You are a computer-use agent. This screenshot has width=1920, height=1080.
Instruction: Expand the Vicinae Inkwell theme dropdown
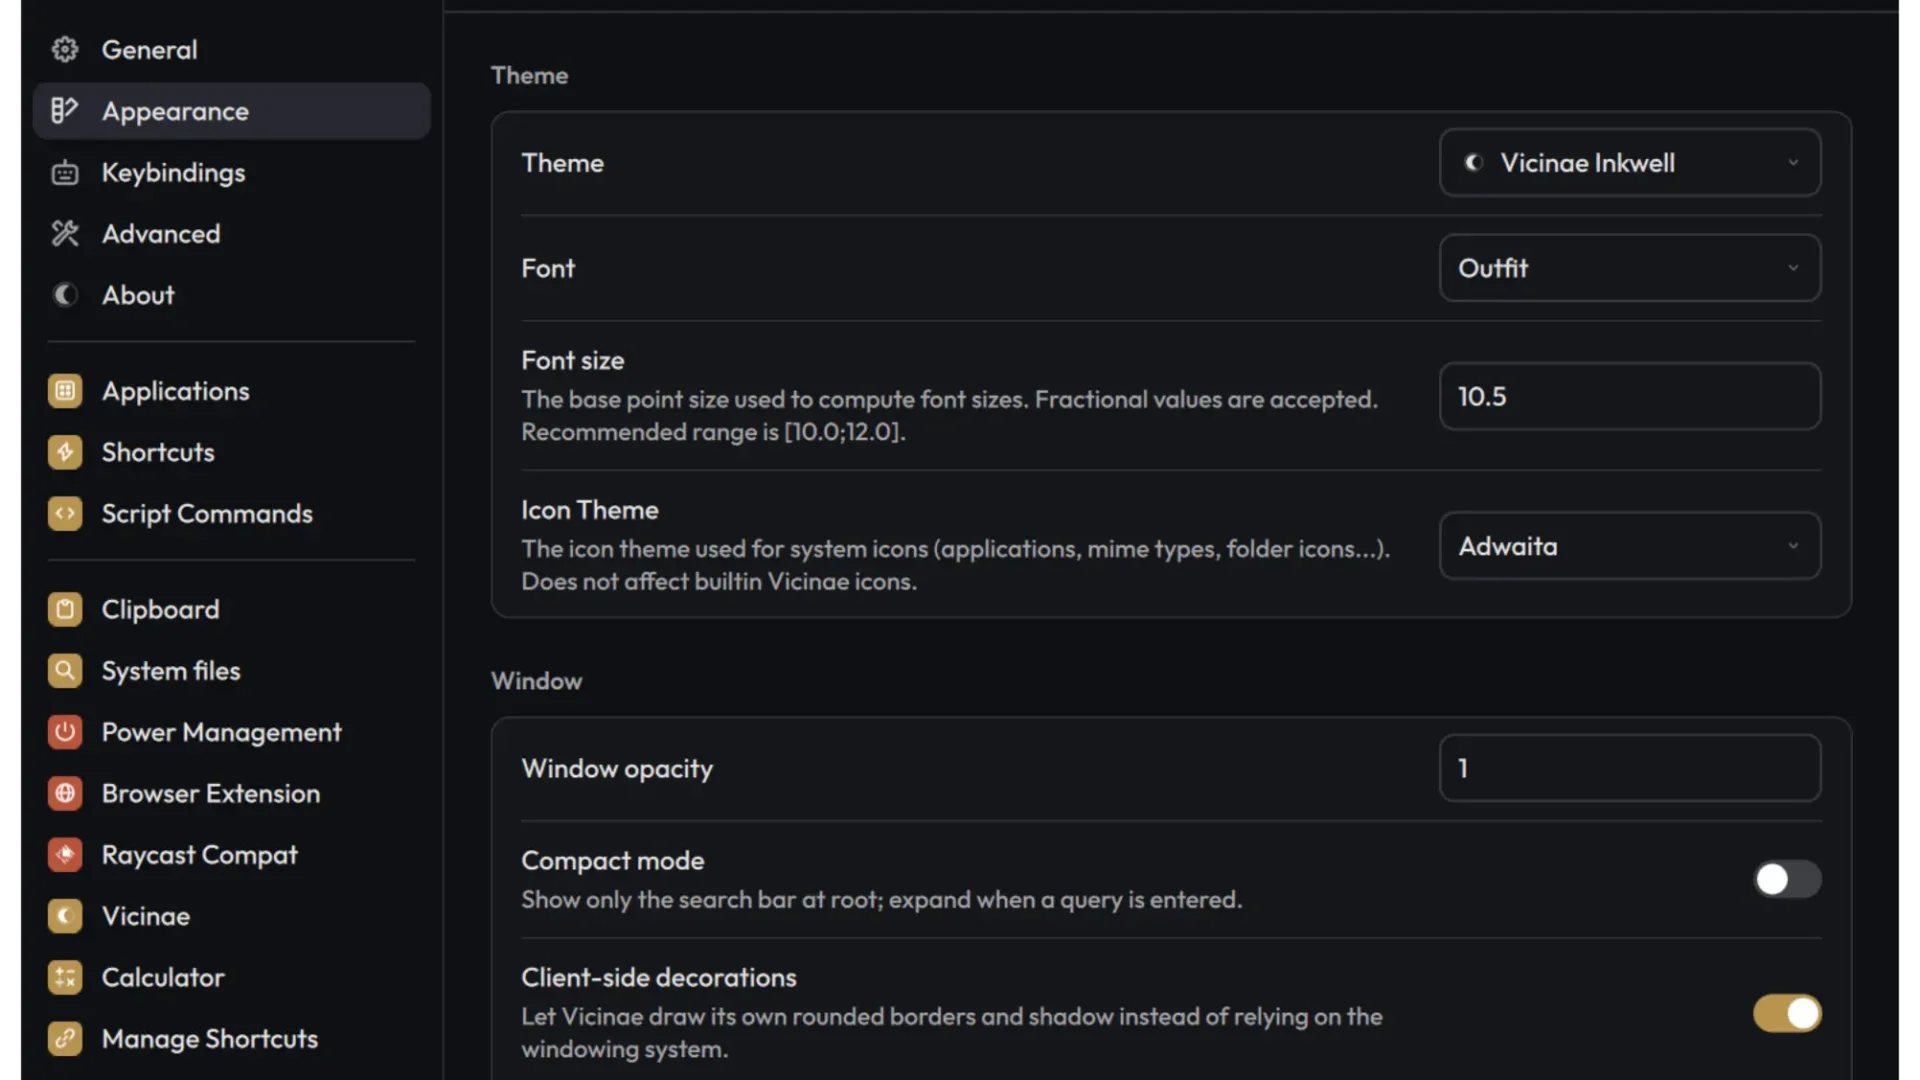[x=1630, y=163]
